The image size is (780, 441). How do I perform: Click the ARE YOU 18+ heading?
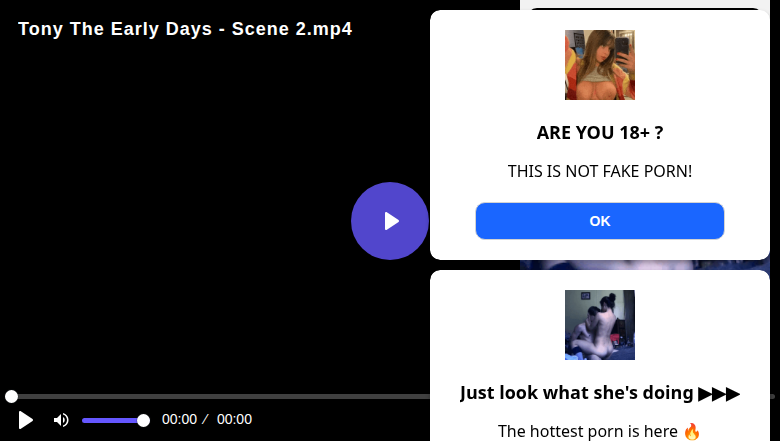click(599, 133)
